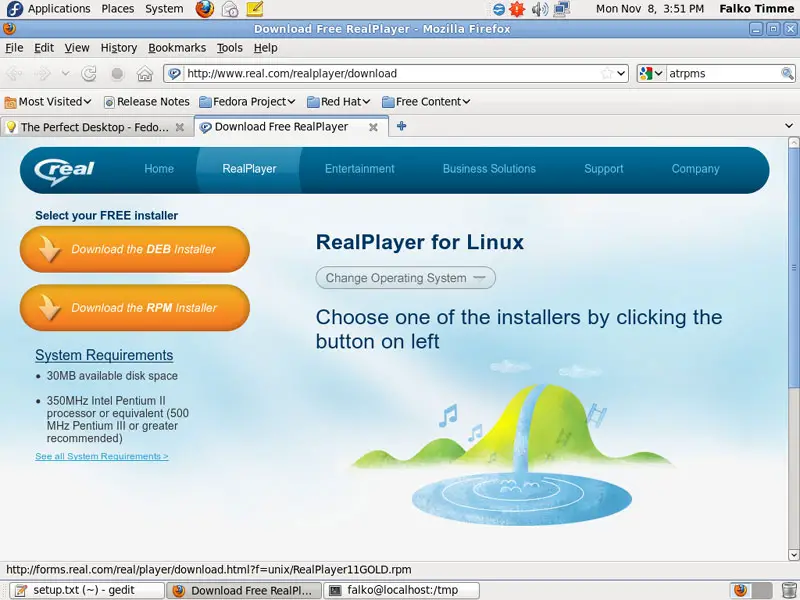The width and height of the screenshot is (800, 600).
Task: Open the System Requirements link
Action: tap(104, 355)
